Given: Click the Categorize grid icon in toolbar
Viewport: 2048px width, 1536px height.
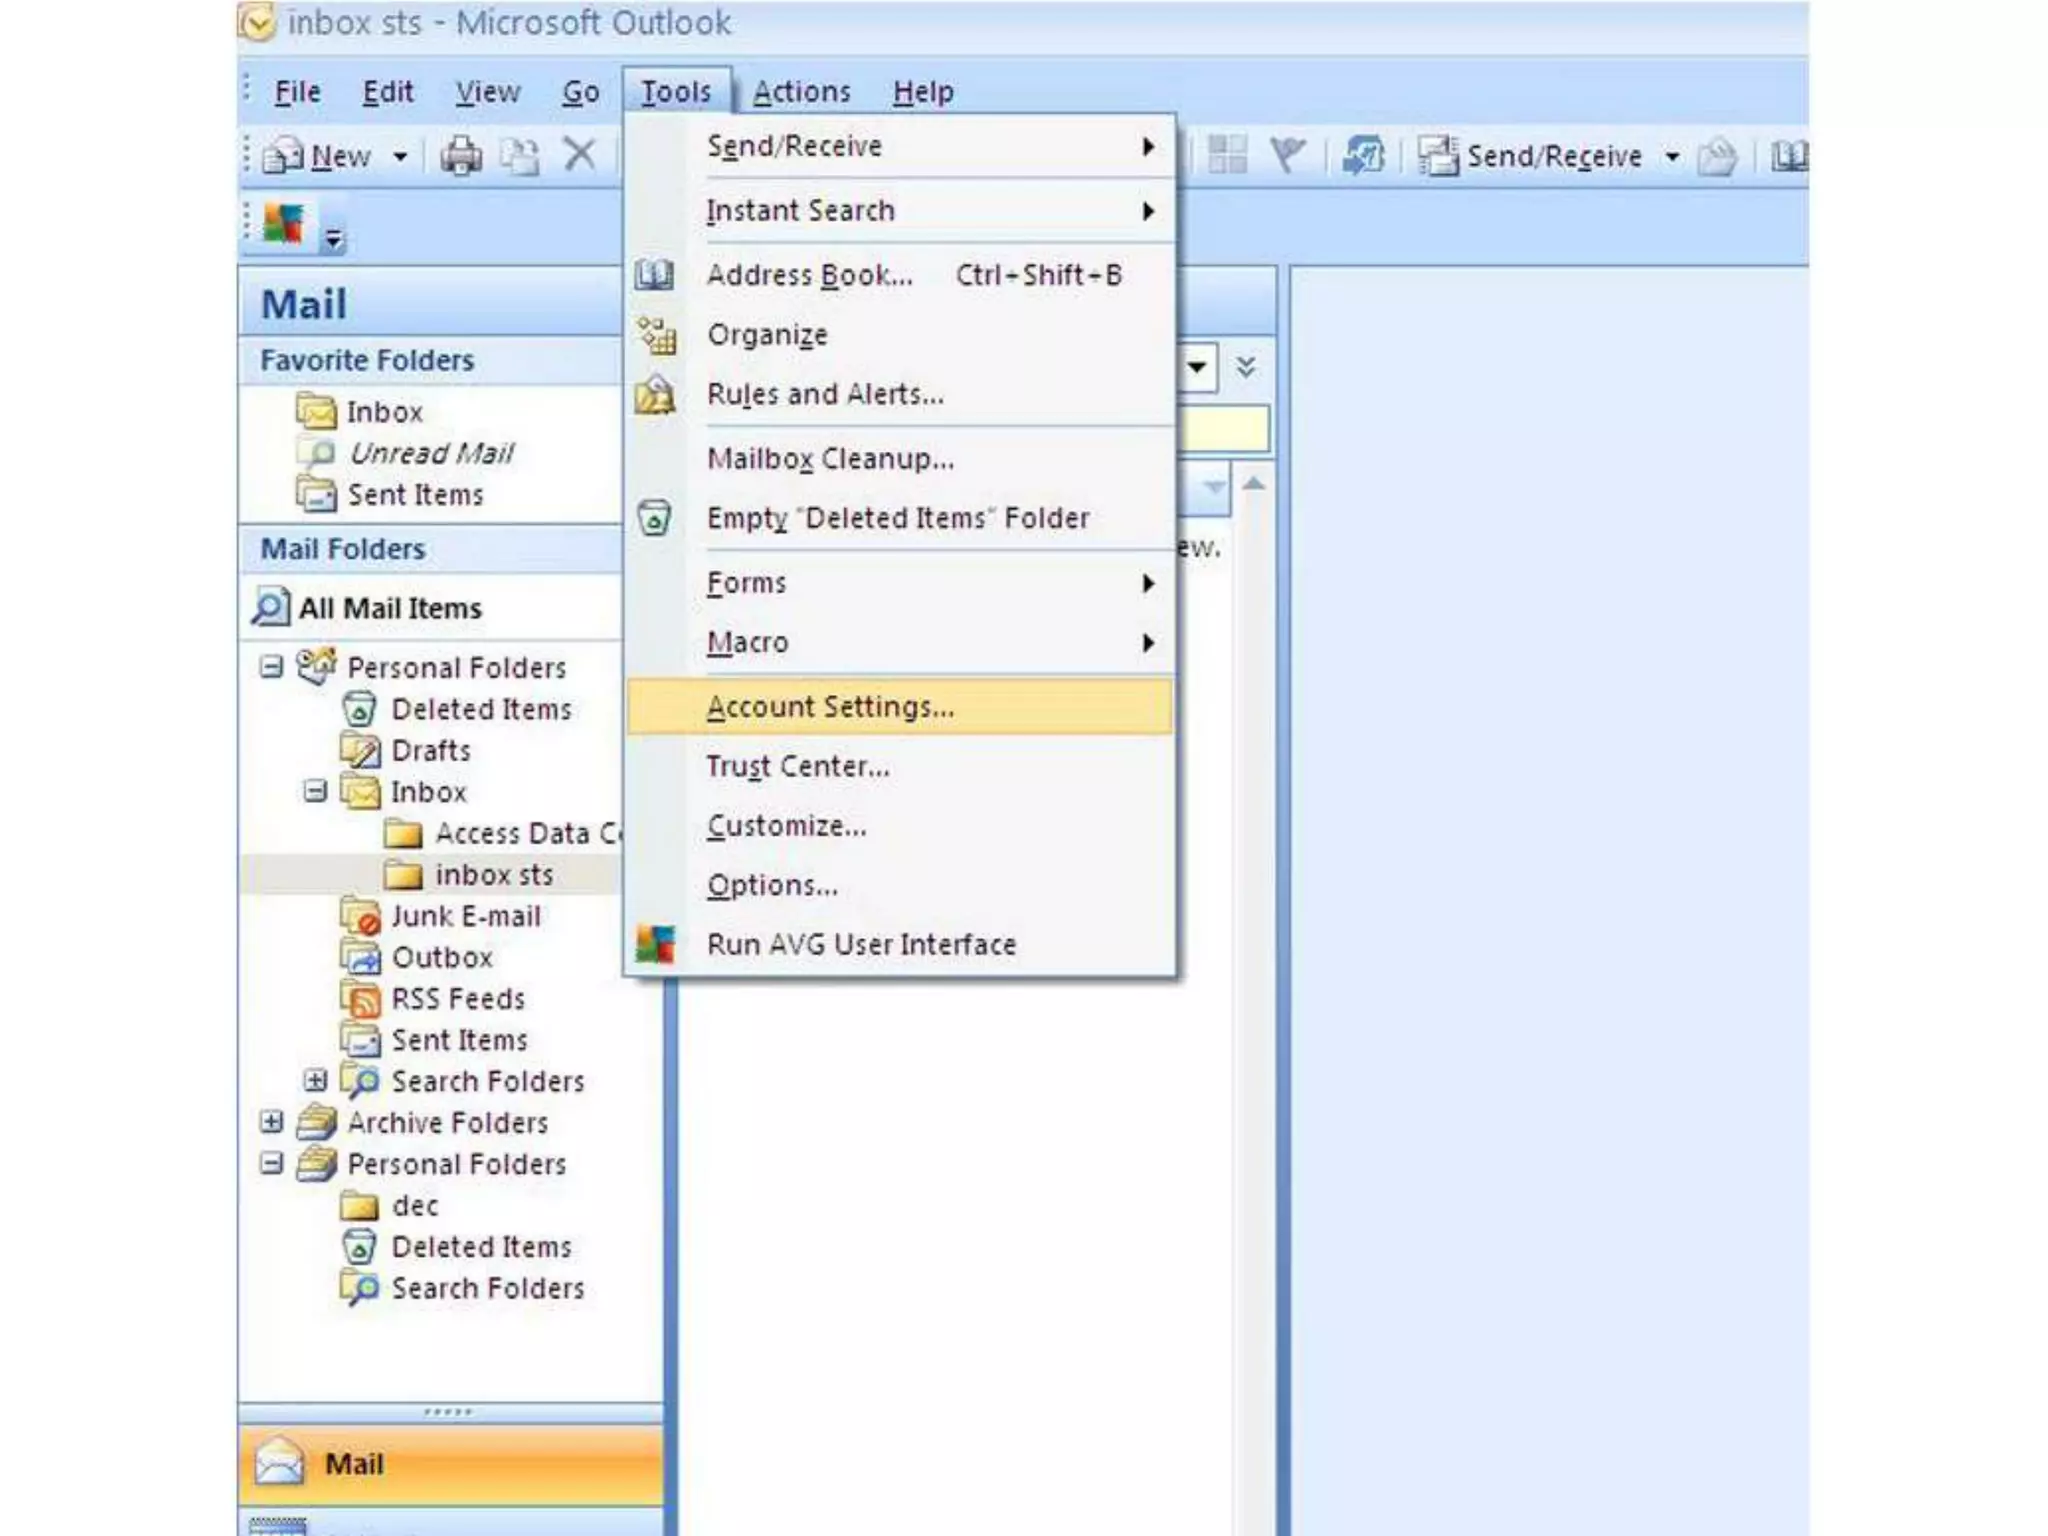Looking at the screenshot, I should (1227, 155).
